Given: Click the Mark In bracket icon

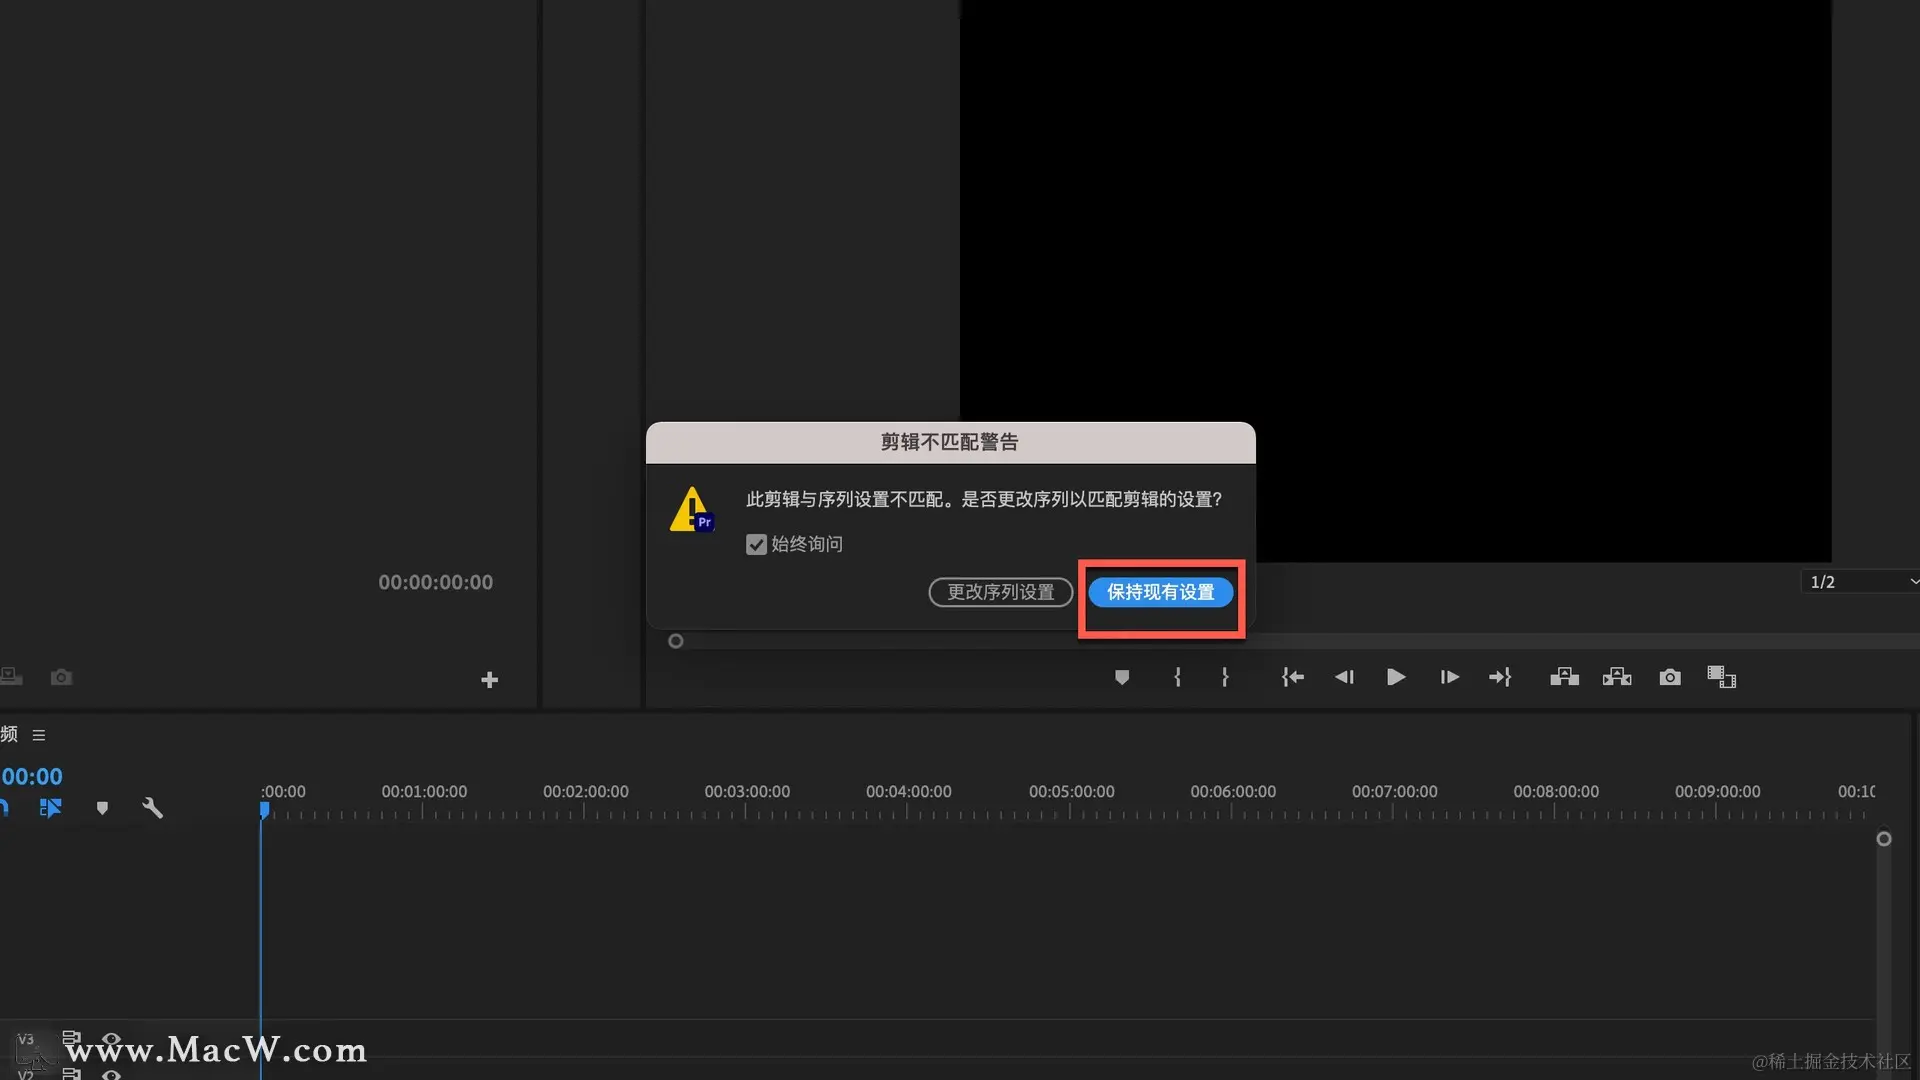Looking at the screenshot, I should 1177,677.
